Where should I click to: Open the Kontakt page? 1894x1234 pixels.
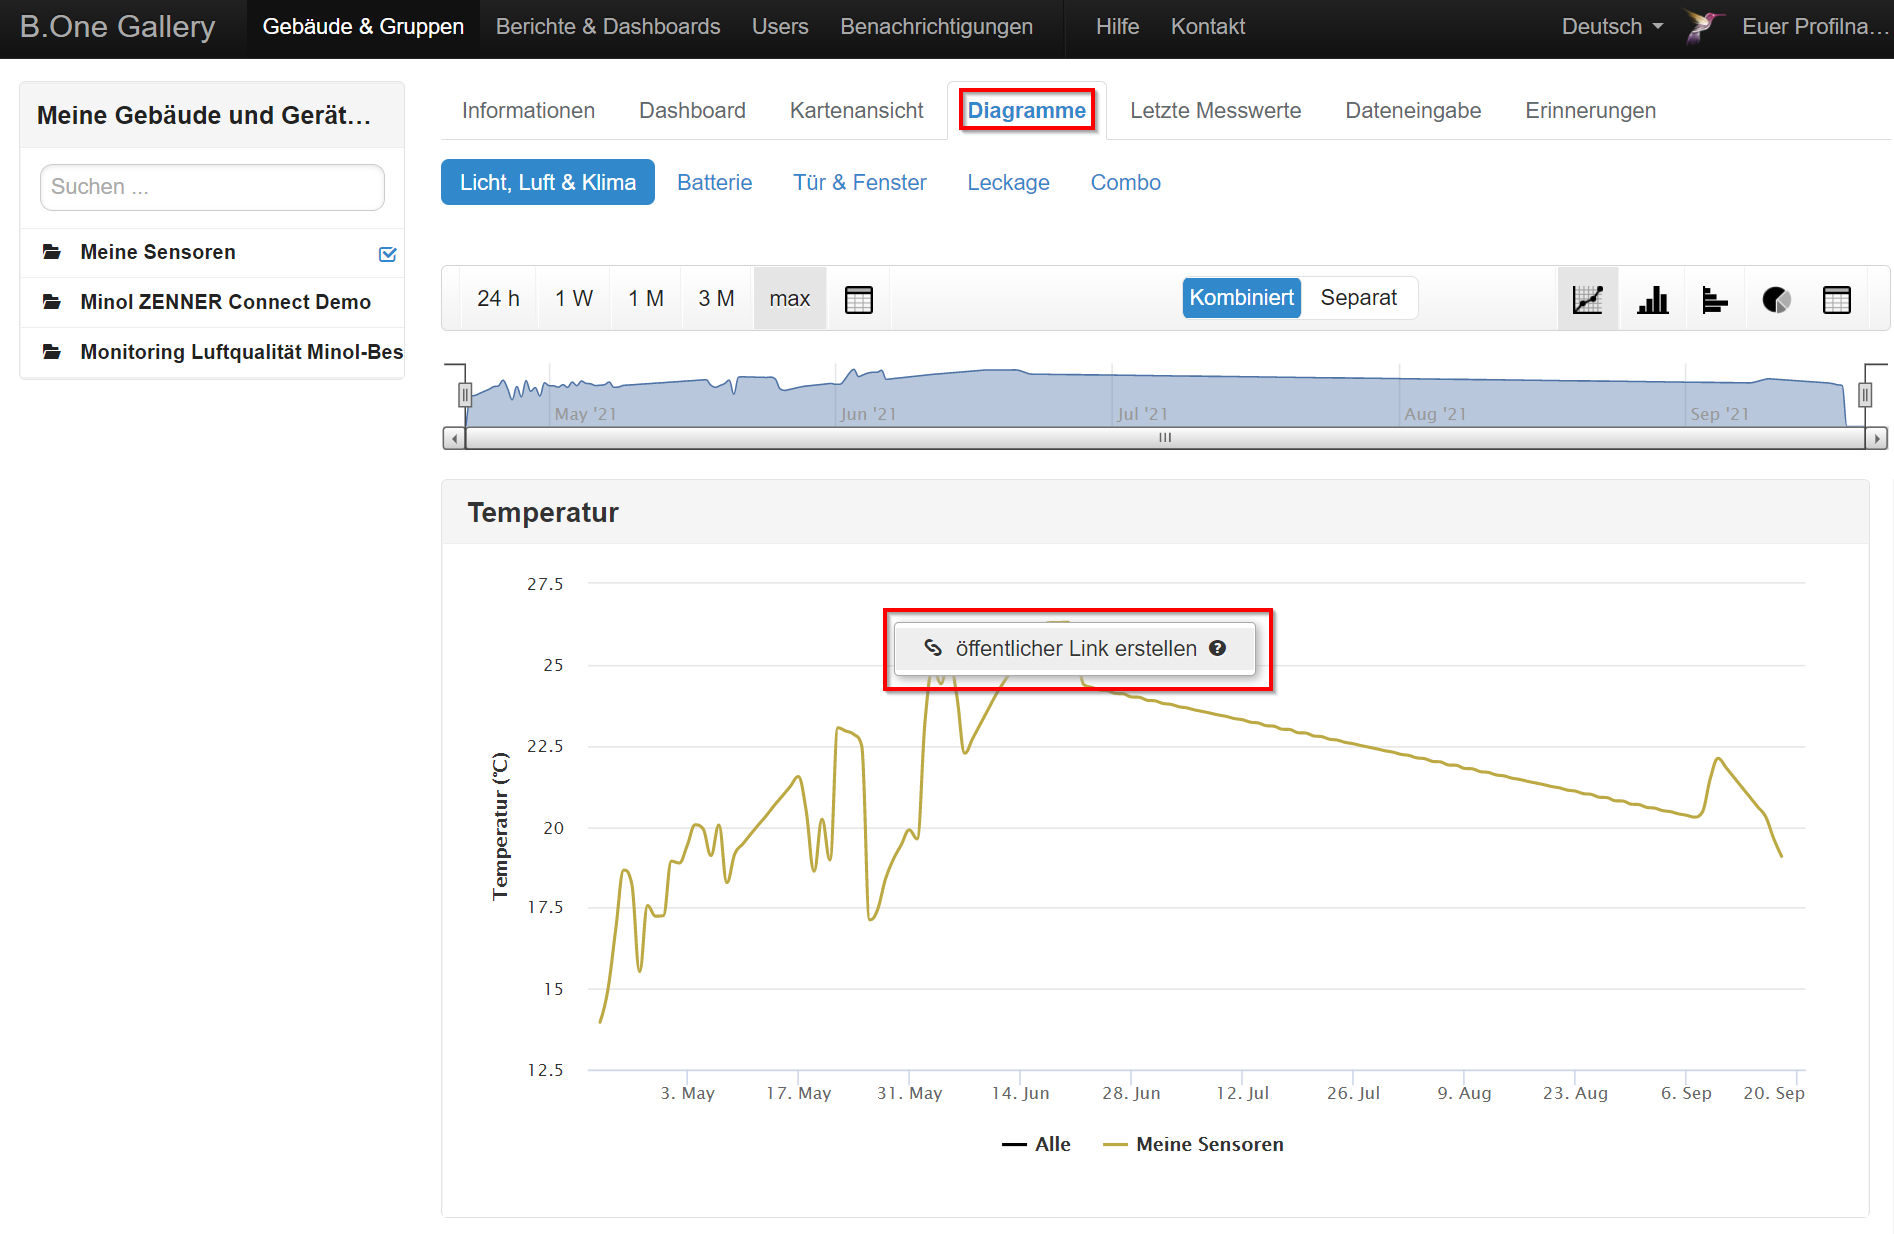click(1208, 27)
